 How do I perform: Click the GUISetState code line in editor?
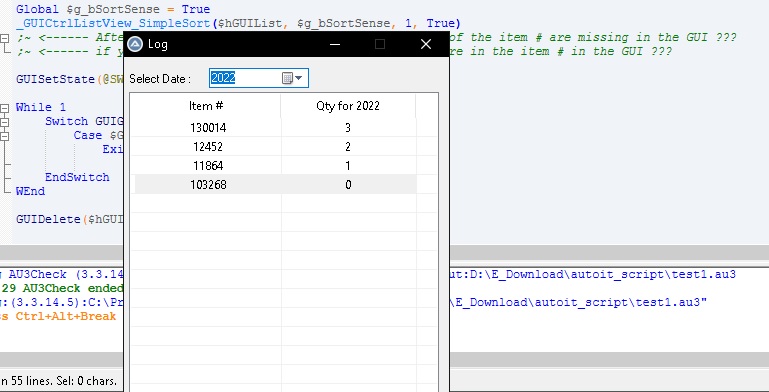tap(69, 79)
